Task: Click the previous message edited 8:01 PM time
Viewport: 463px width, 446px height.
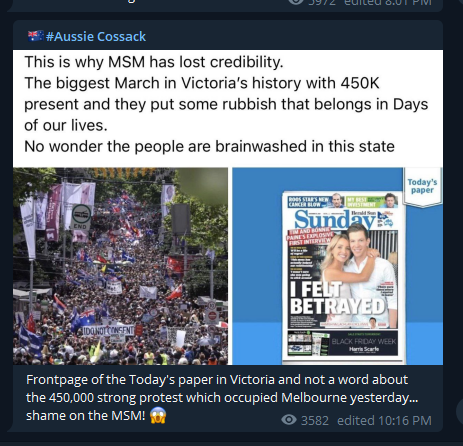Action: point(383,3)
